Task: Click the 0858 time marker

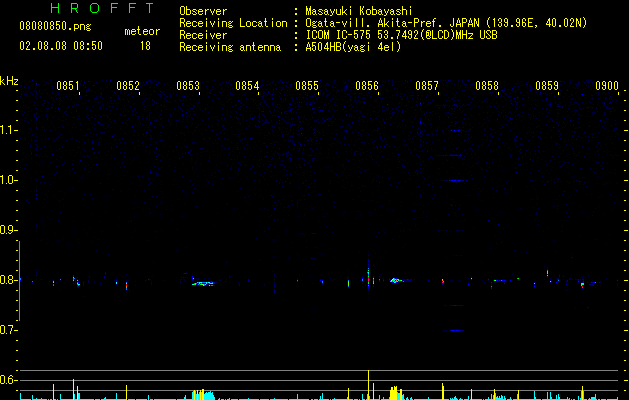Action: tap(487, 86)
